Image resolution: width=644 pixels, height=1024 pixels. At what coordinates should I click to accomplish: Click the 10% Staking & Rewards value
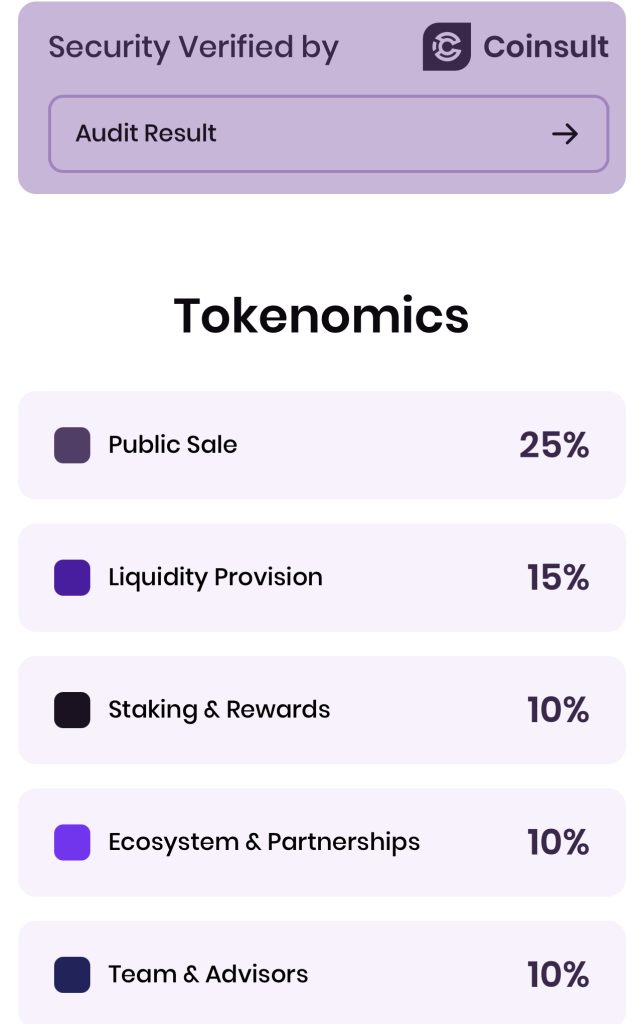558,710
